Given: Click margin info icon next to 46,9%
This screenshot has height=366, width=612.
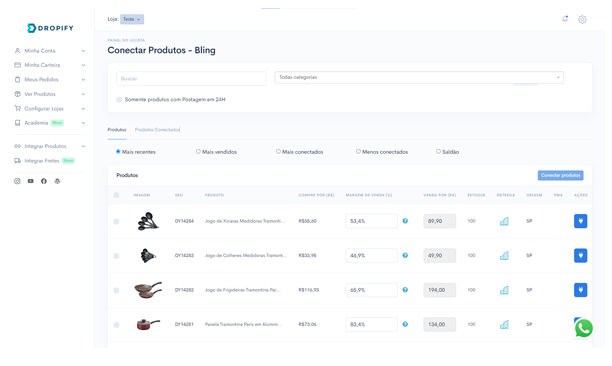Looking at the screenshot, I should [x=405, y=255].
